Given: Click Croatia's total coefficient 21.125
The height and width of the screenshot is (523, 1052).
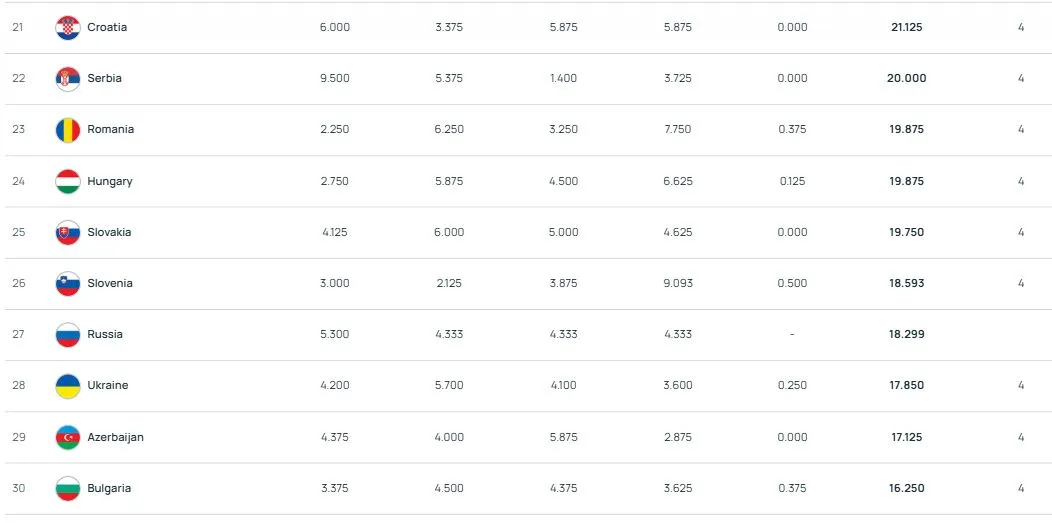Looking at the screenshot, I should [x=906, y=28].
